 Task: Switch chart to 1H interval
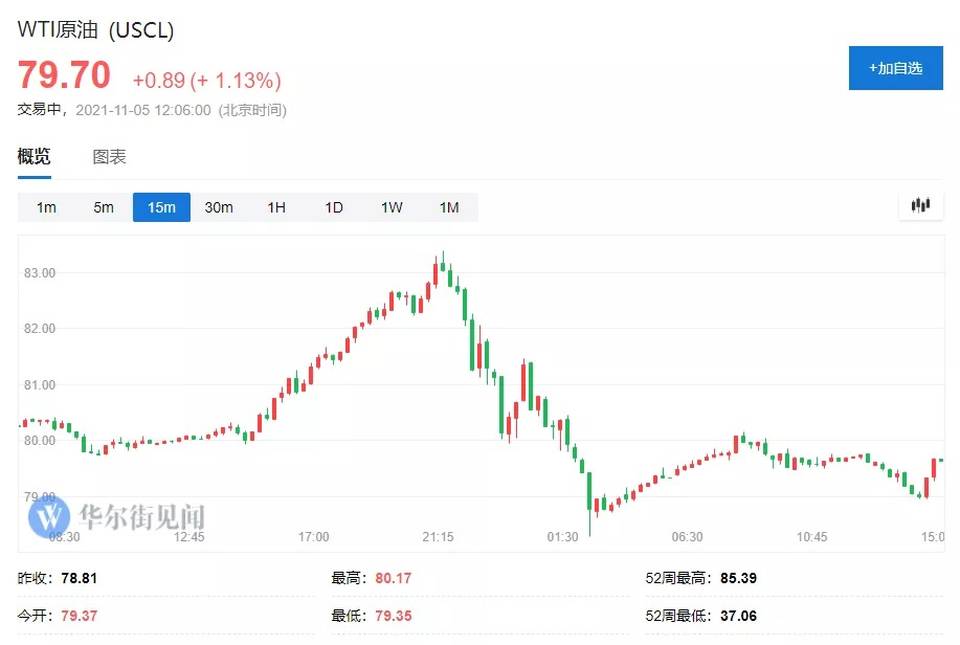click(x=276, y=207)
